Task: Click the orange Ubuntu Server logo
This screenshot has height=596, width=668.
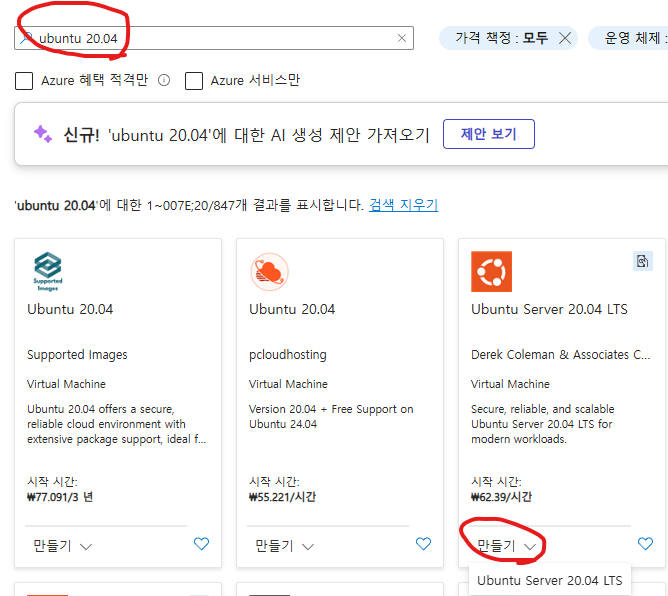Action: pyautogui.click(x=491, y=271)
